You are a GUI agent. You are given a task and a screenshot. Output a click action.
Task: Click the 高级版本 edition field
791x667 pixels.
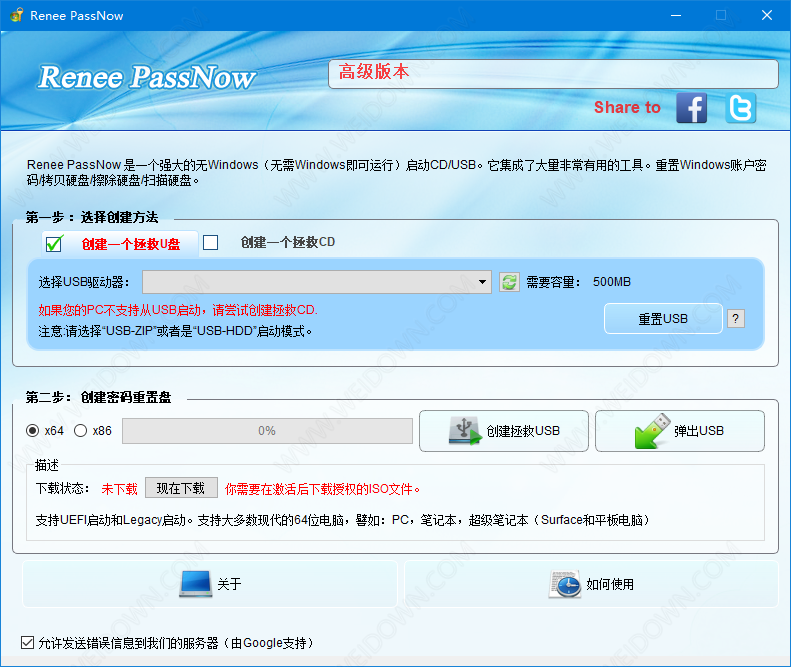[x=553, y=74]
